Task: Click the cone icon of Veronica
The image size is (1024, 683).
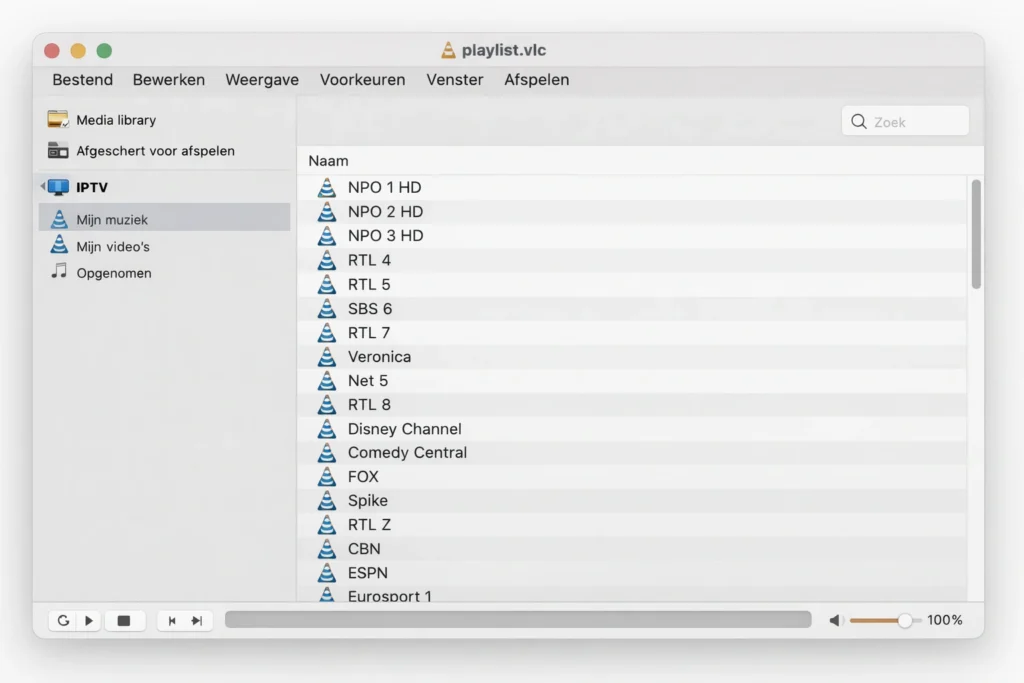Action: (327, 357)
